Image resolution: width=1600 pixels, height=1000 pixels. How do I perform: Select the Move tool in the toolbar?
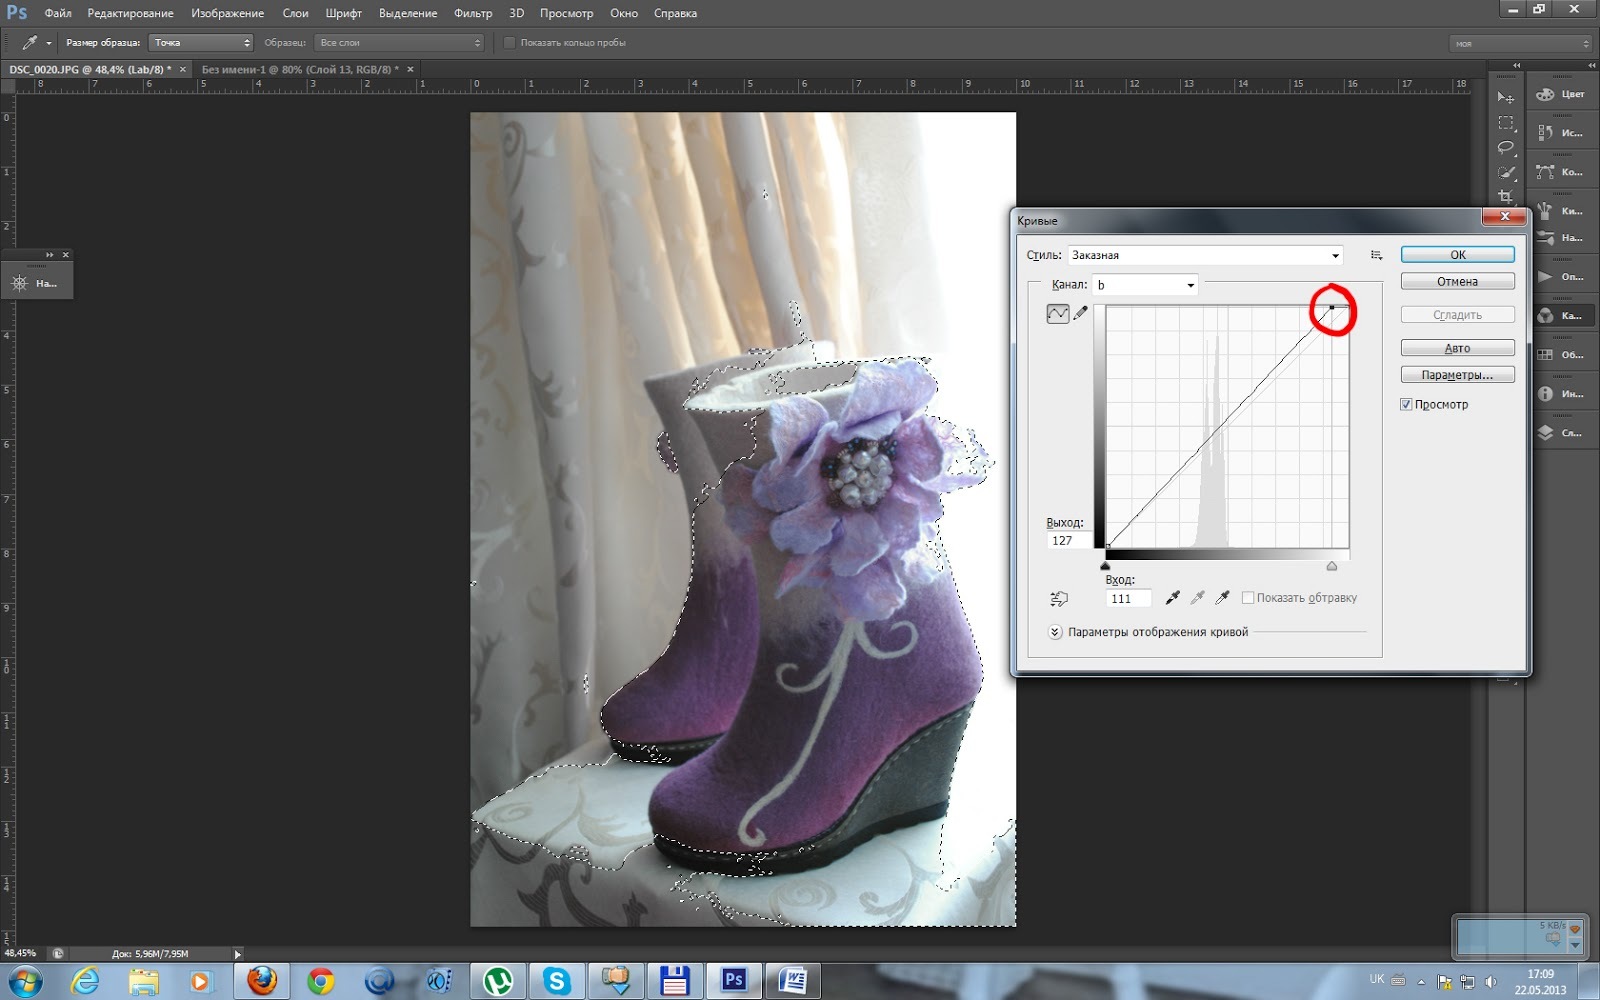pos(1505,97)
